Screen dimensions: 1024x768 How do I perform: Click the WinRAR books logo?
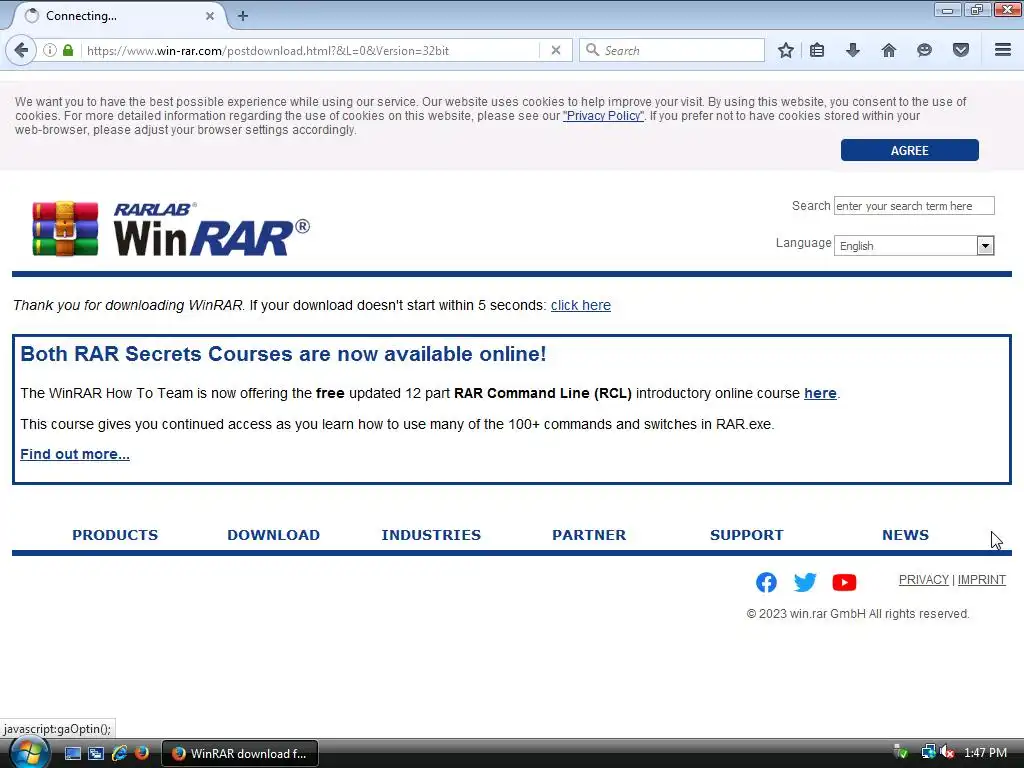point(65,229)
